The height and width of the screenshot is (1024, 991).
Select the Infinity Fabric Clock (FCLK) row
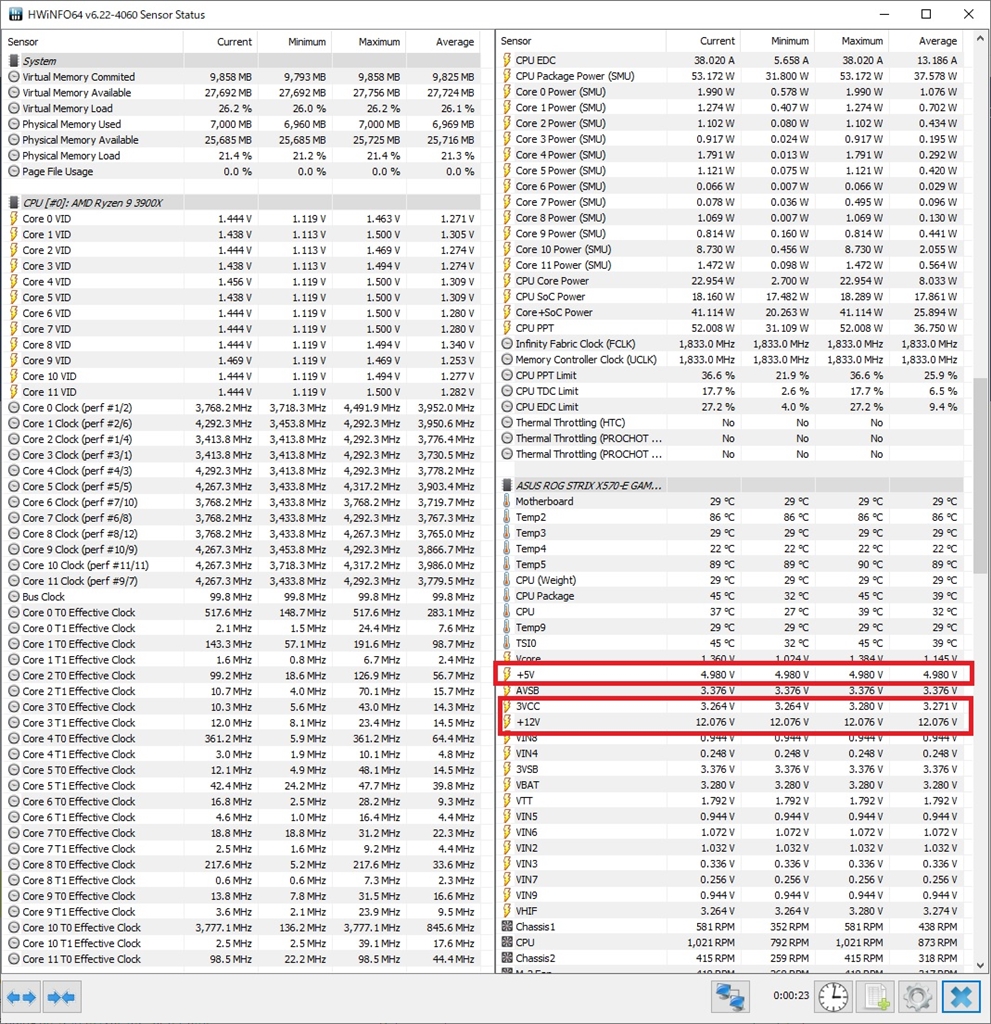point(730,344)
